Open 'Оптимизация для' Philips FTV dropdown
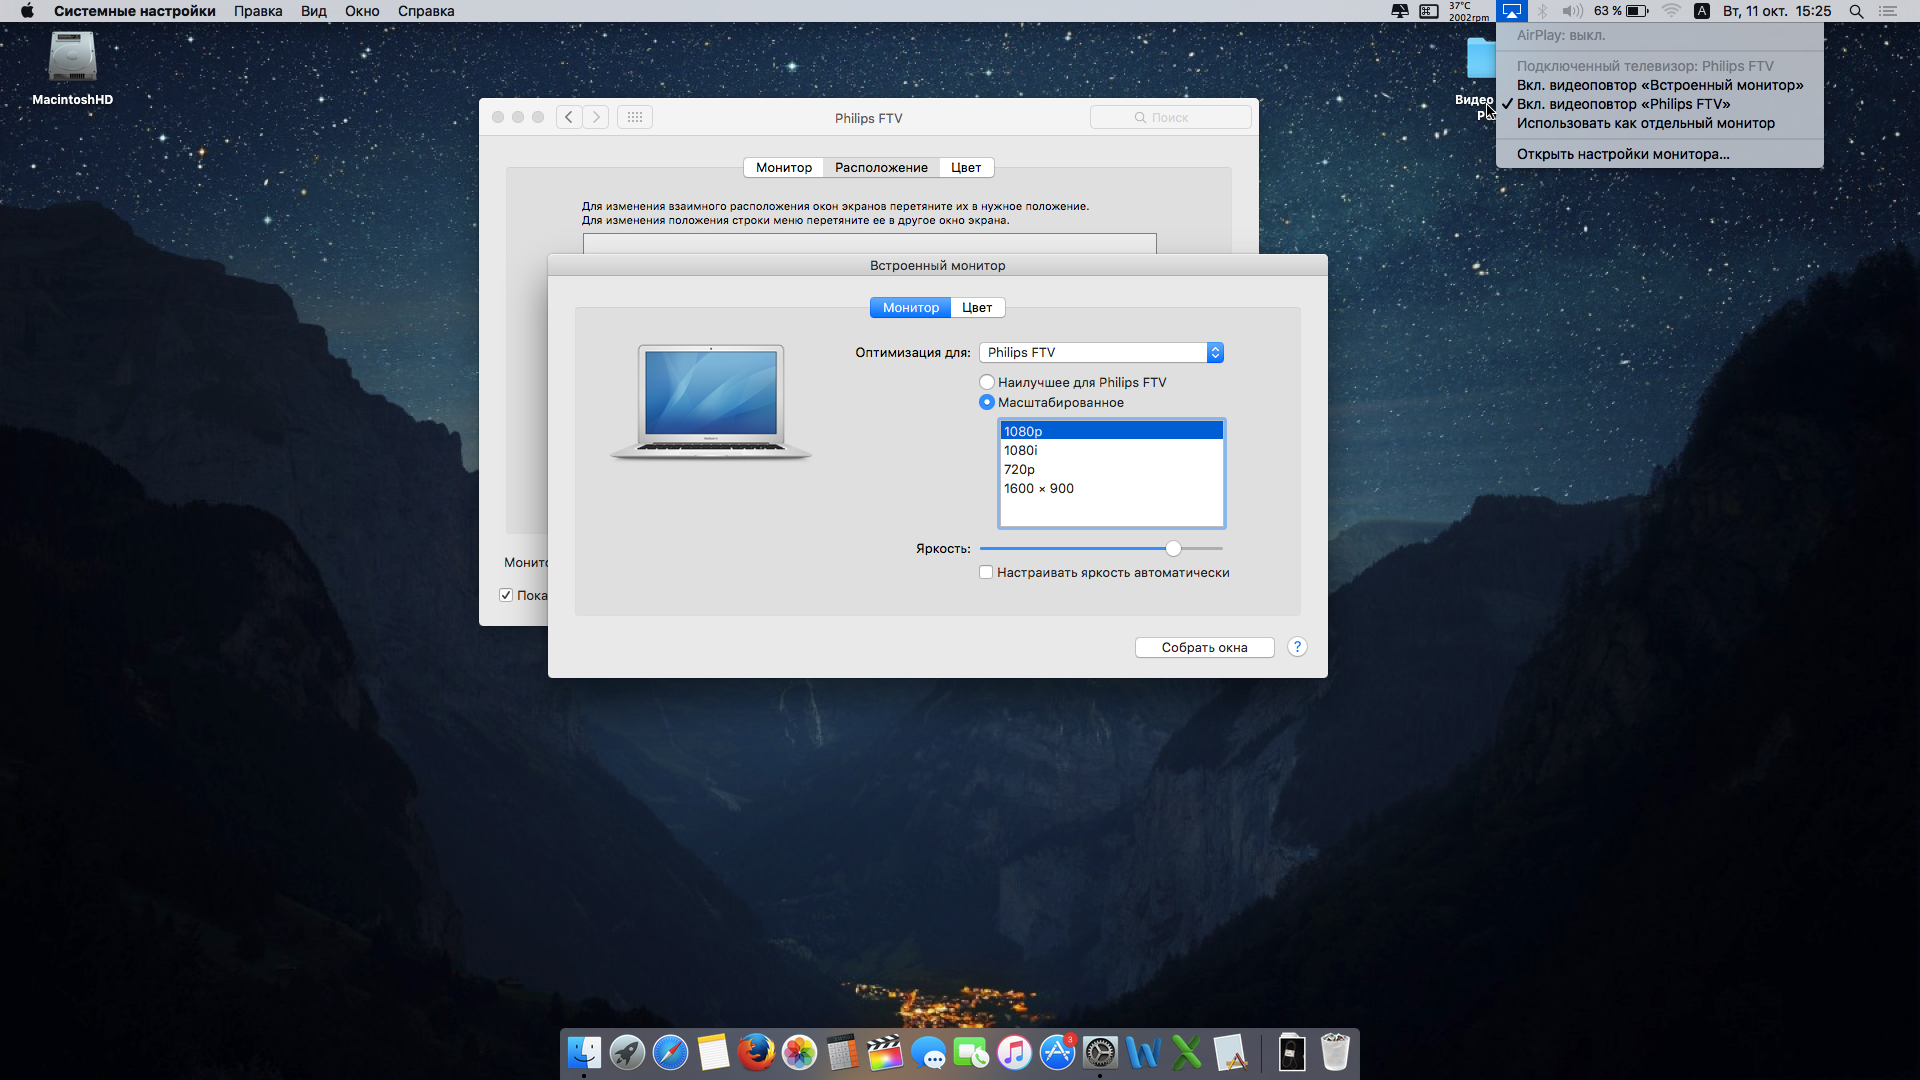Screen dimensions: 1920x1080 tap(1101, 352)
